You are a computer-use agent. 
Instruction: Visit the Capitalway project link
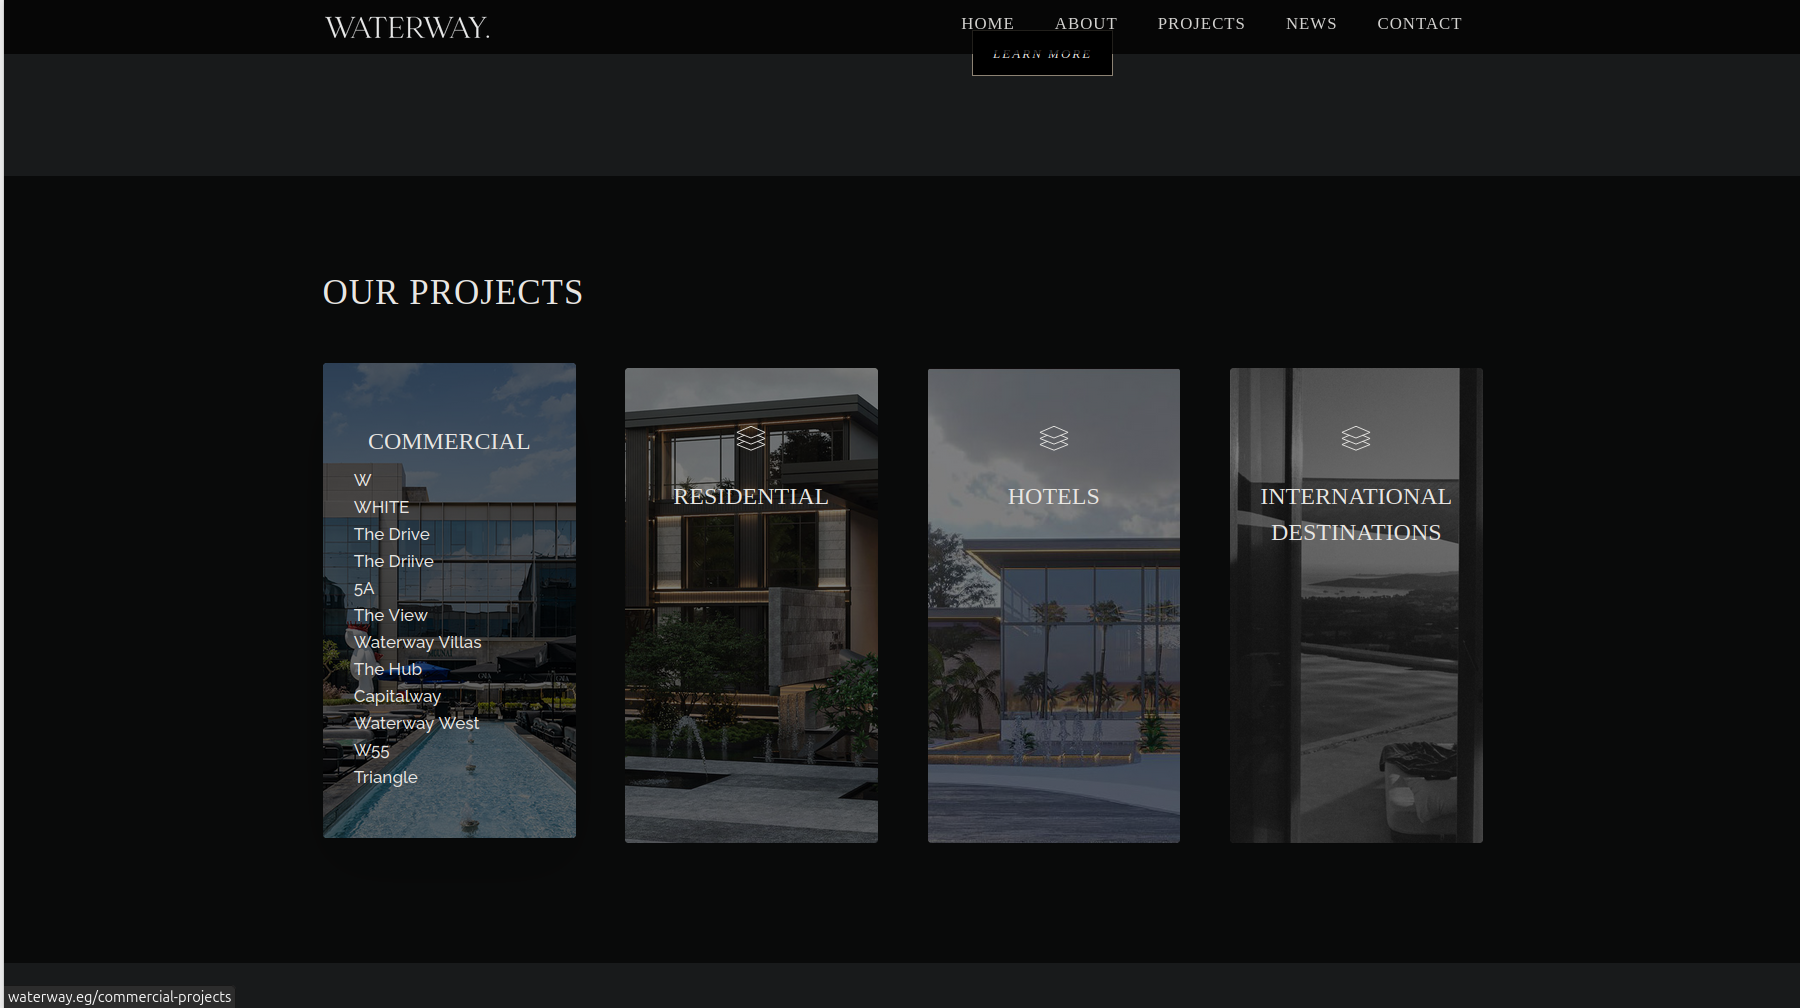click(x=397, y=696)
